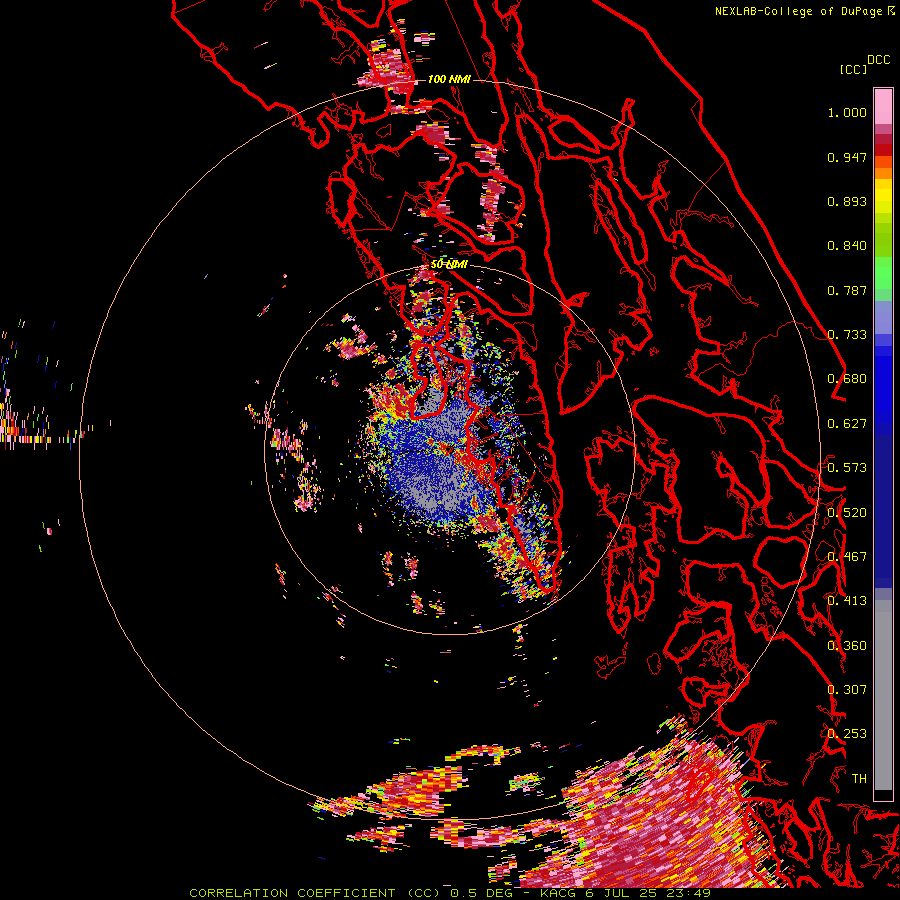Click the 0.893 scale value
This screenshot has width=900, height=900.
[x=847, y=201]
